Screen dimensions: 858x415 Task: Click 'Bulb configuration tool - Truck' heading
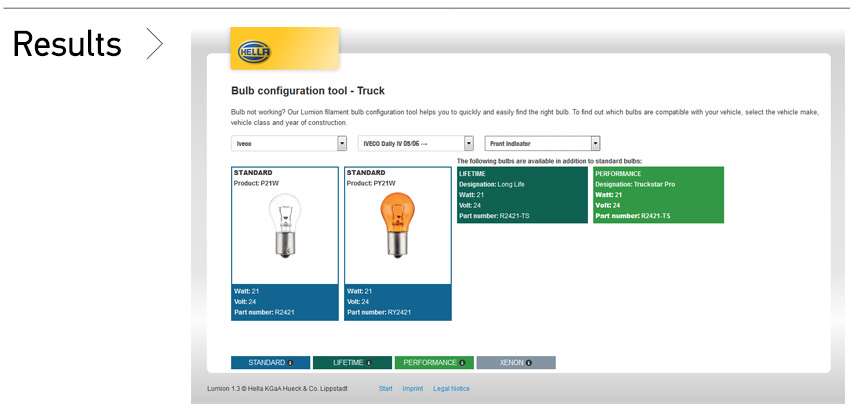[x=308, y=91]
